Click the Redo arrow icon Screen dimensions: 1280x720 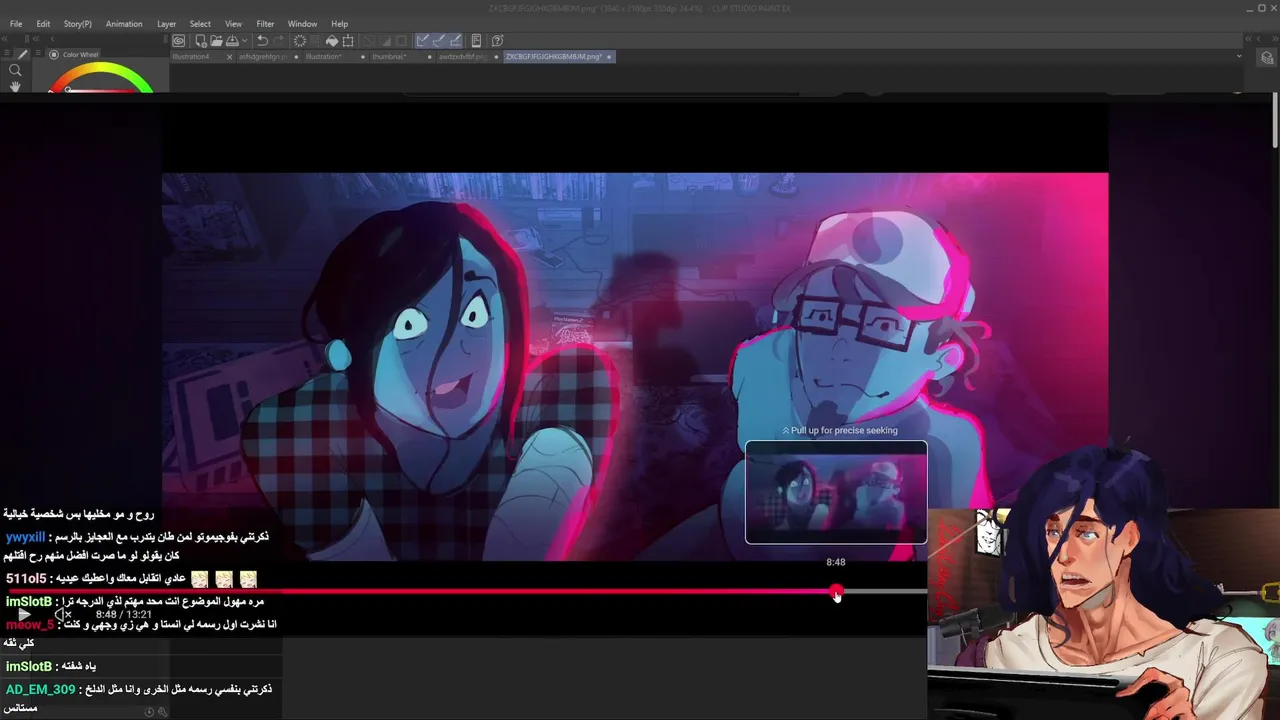(x=278, y=41)
